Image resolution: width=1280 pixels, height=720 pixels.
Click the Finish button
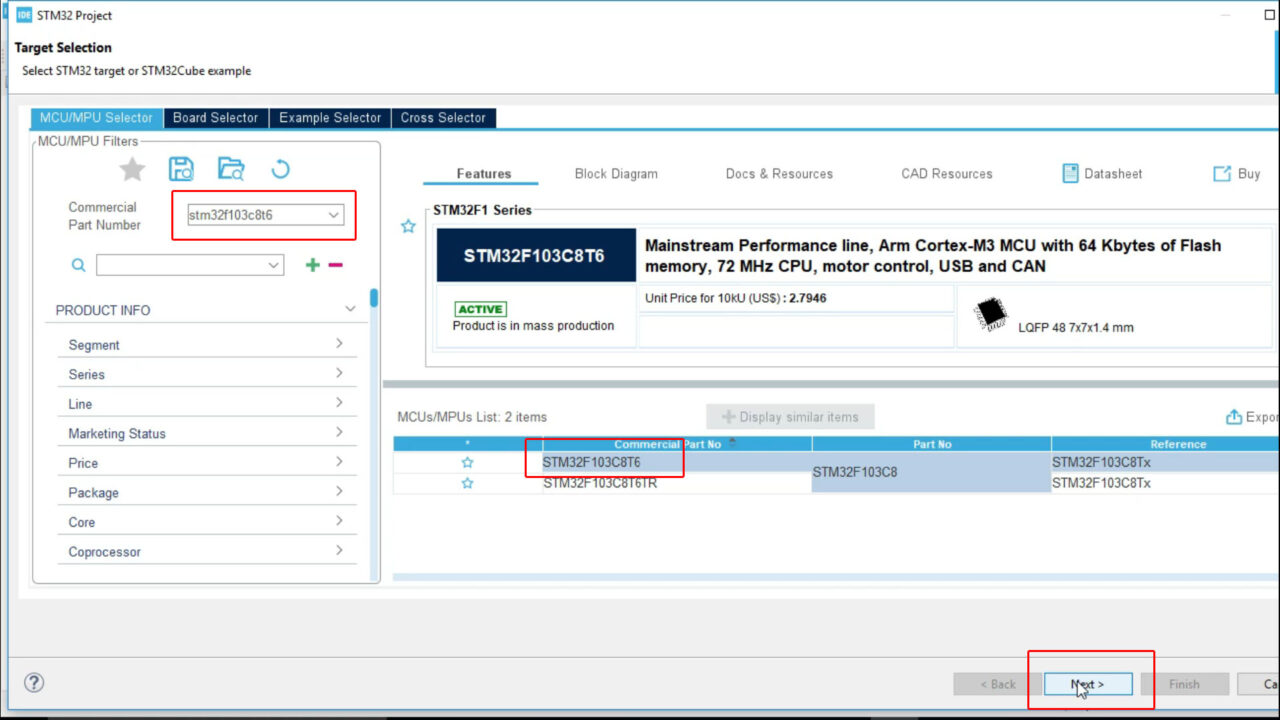[1184, 684]
